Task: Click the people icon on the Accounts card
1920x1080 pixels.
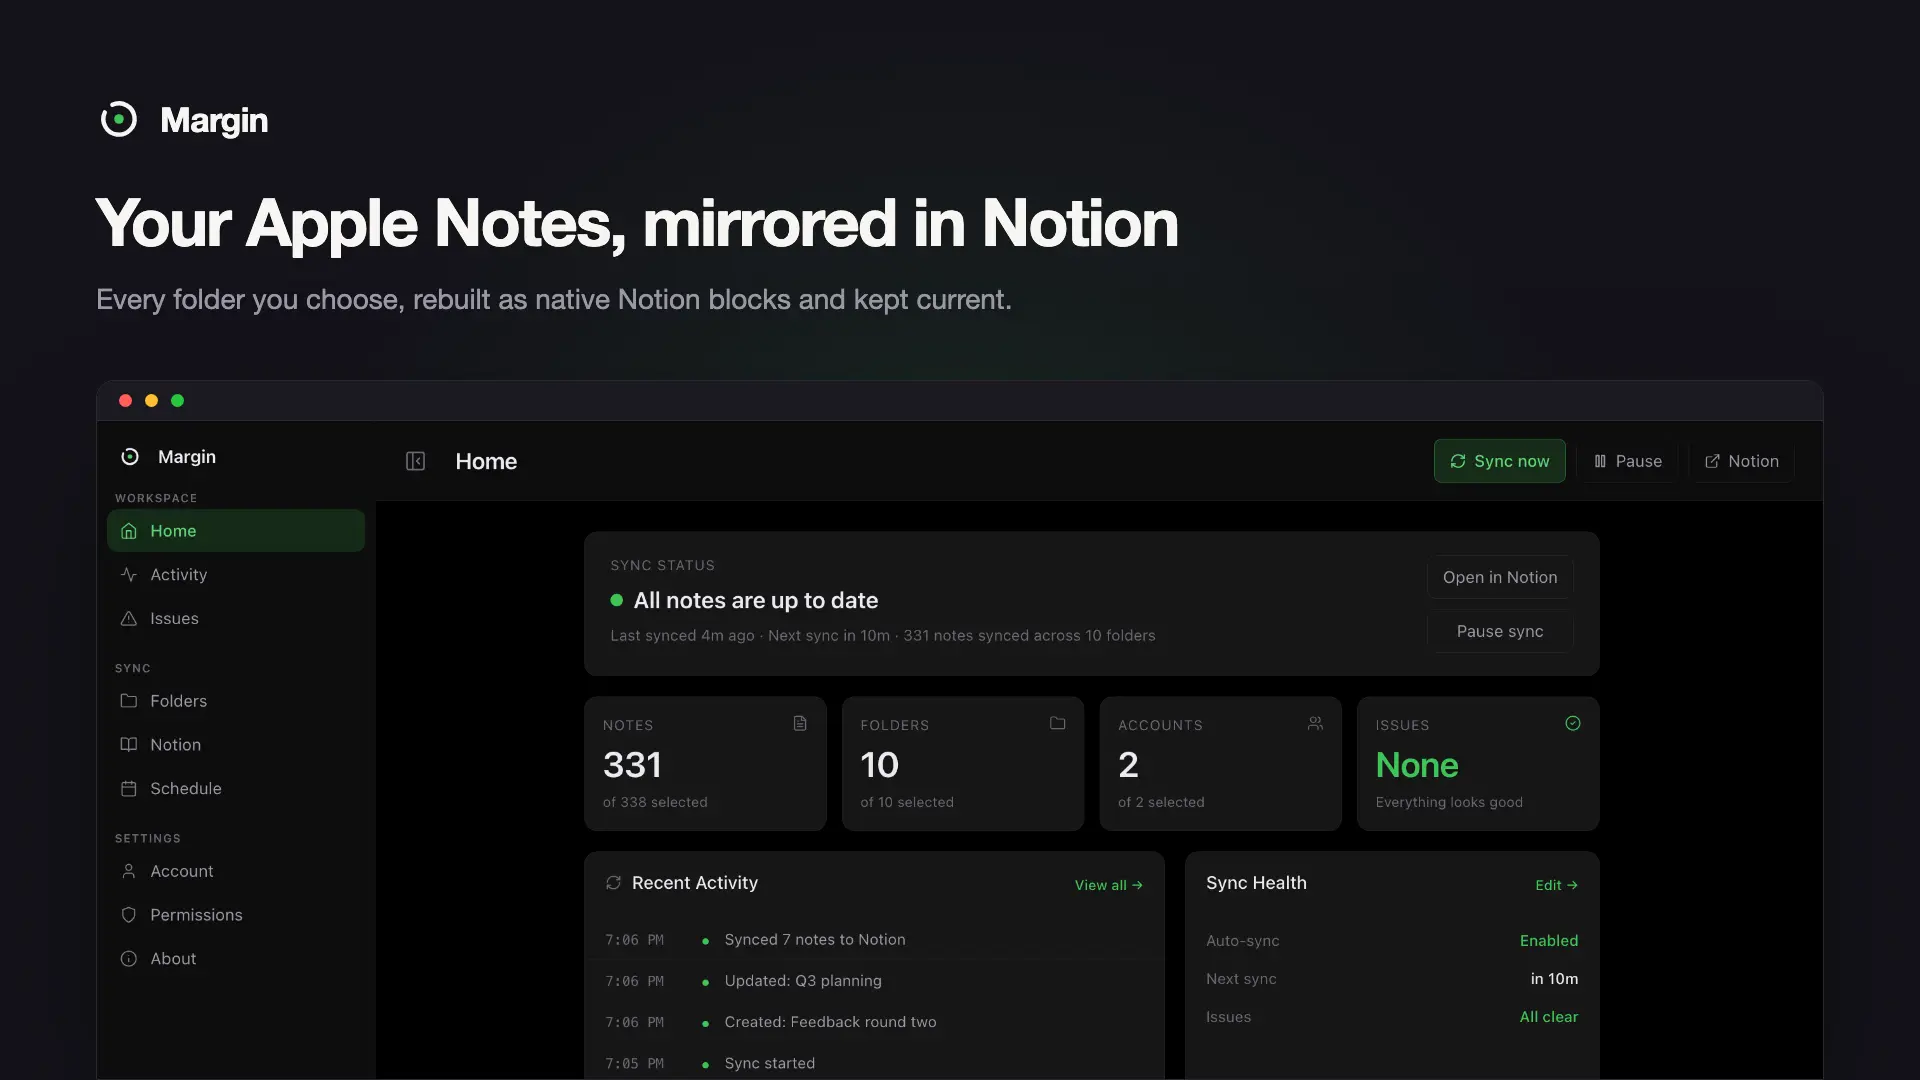Action: pos(1315,723)
